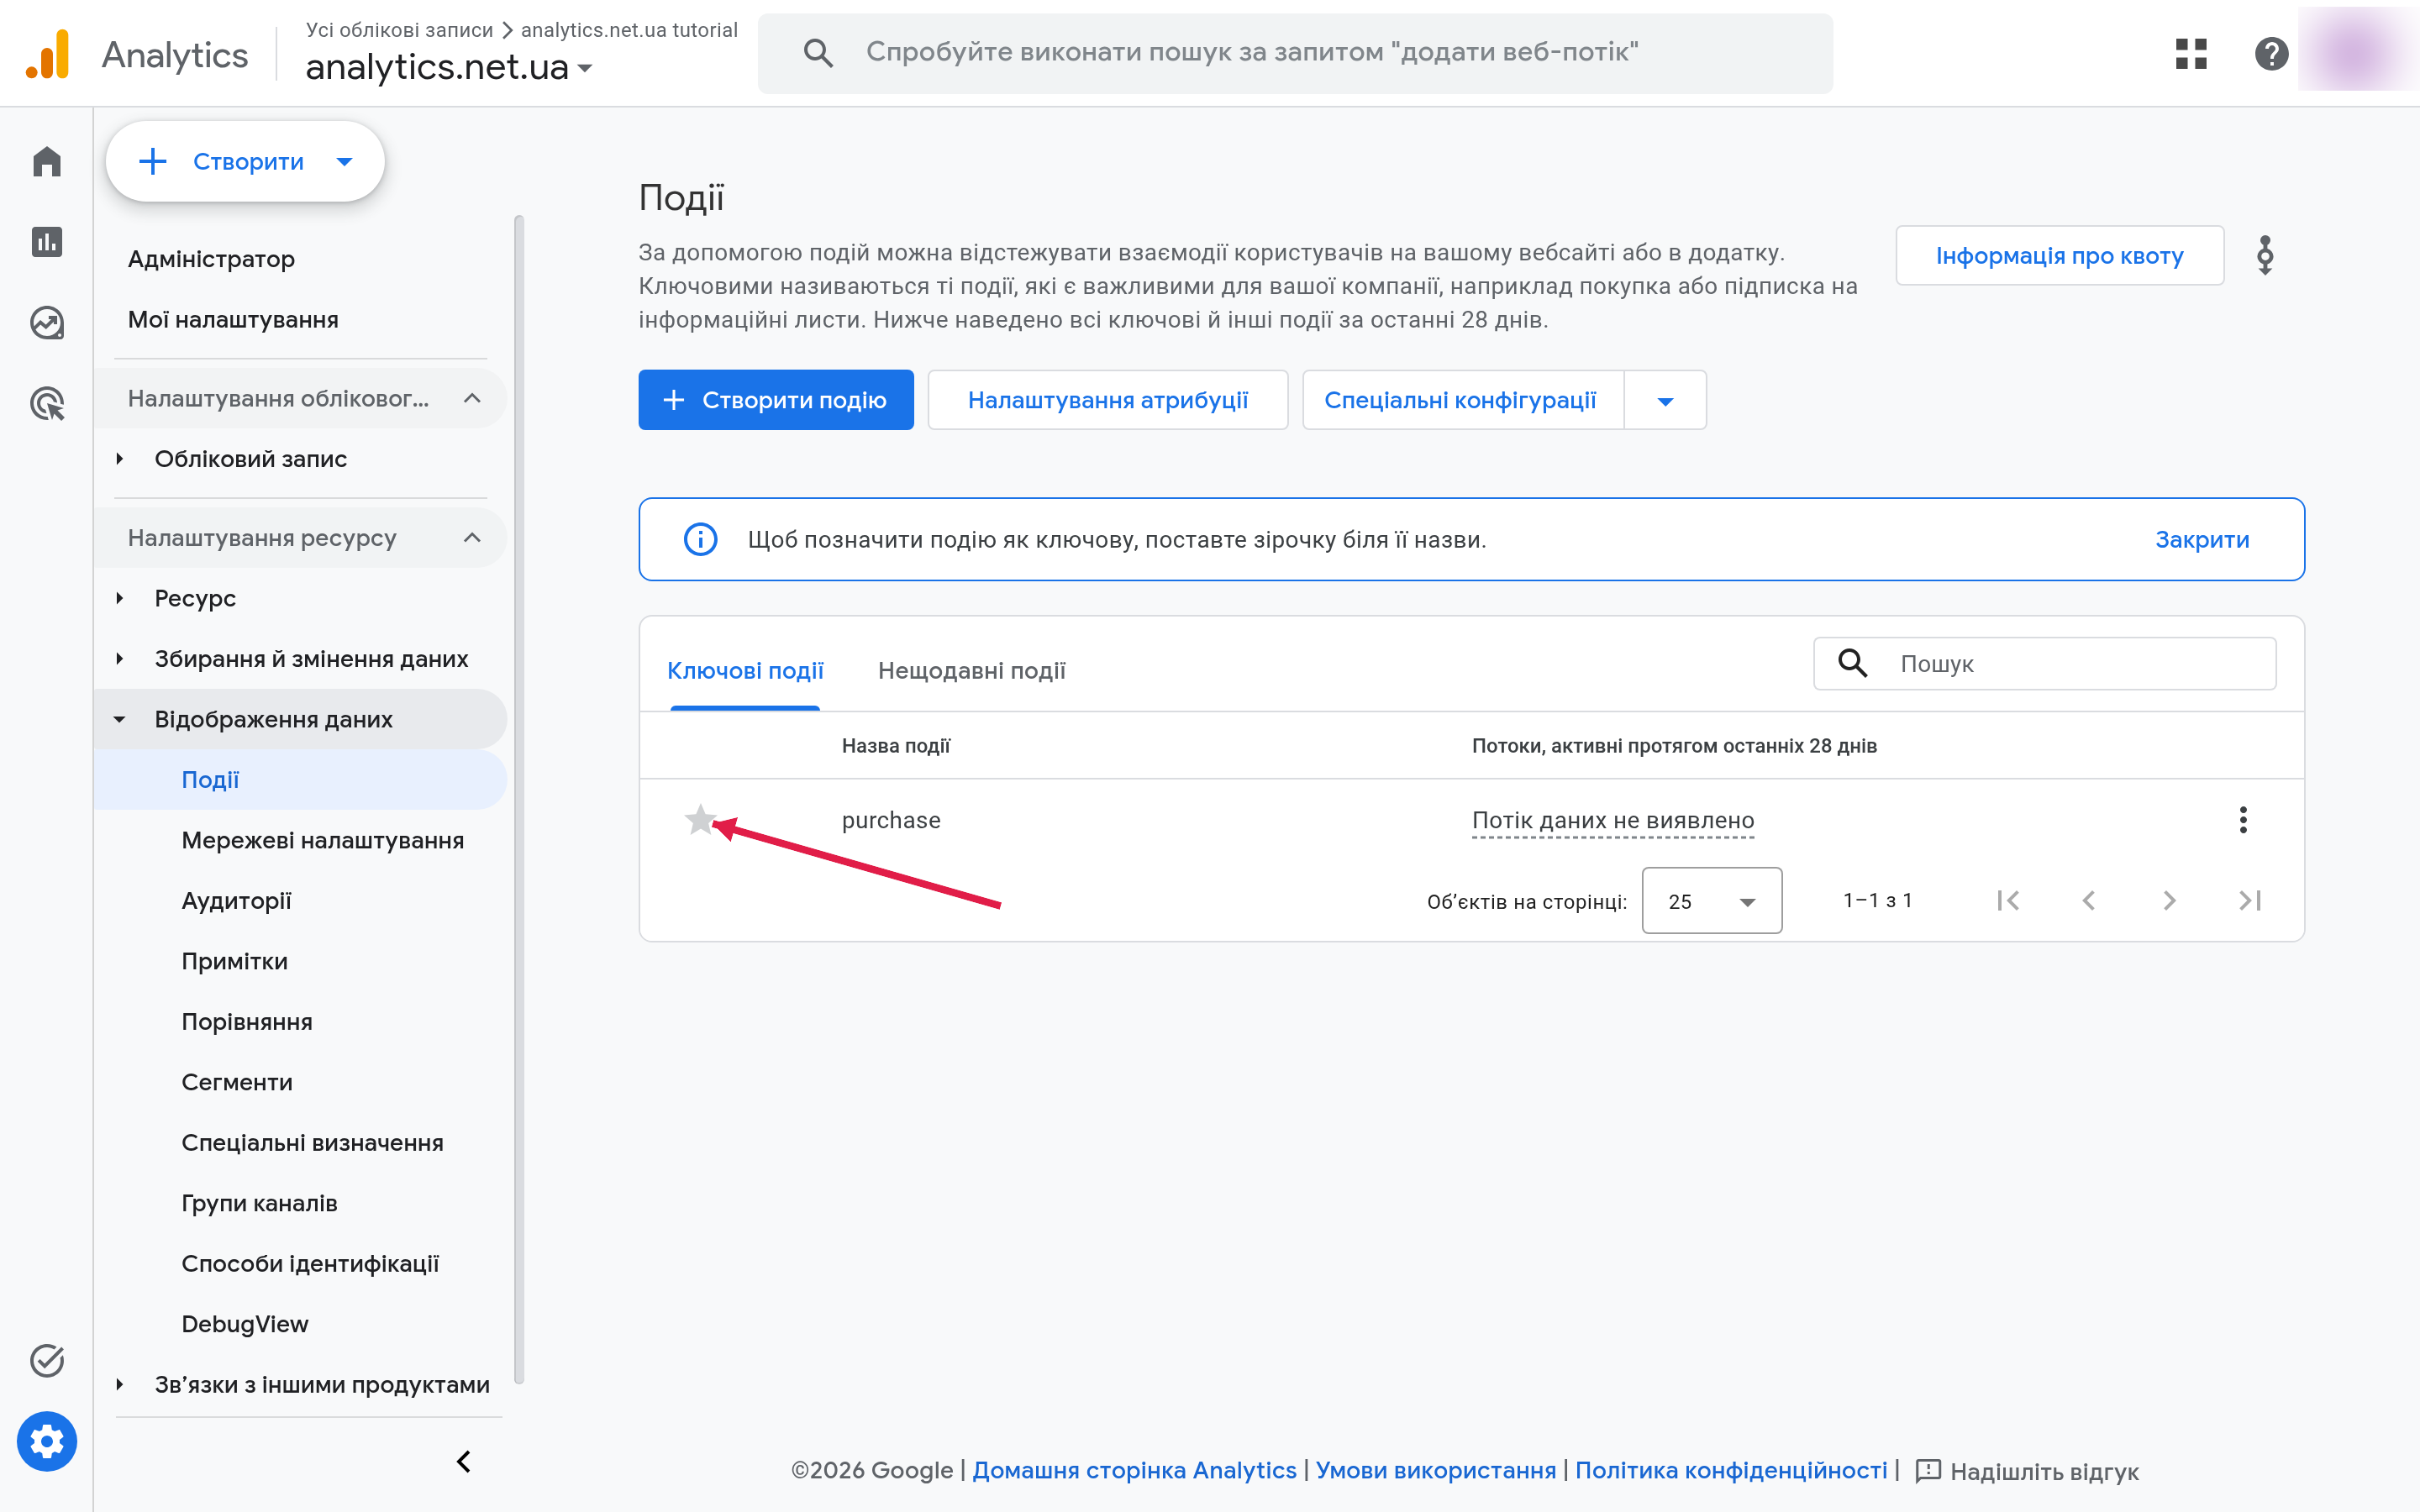Select Аудиторії in sidebar
The height and width of the screenshot is (1512, 2420).
point(236,901)
